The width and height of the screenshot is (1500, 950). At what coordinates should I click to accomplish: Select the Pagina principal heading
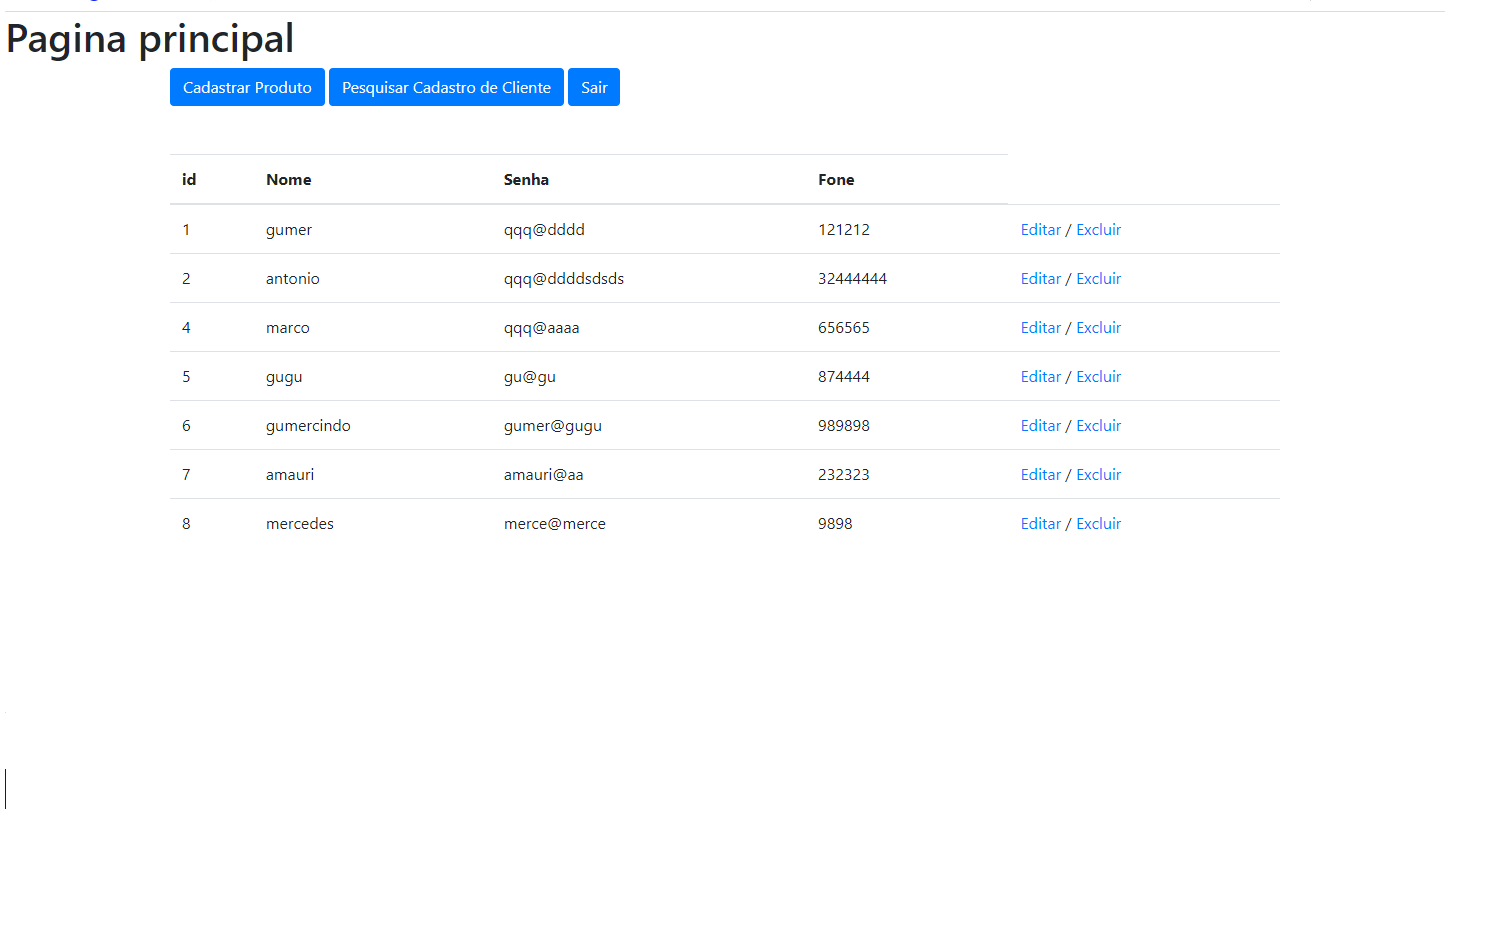pyautogui.click(x=150, y=39)
